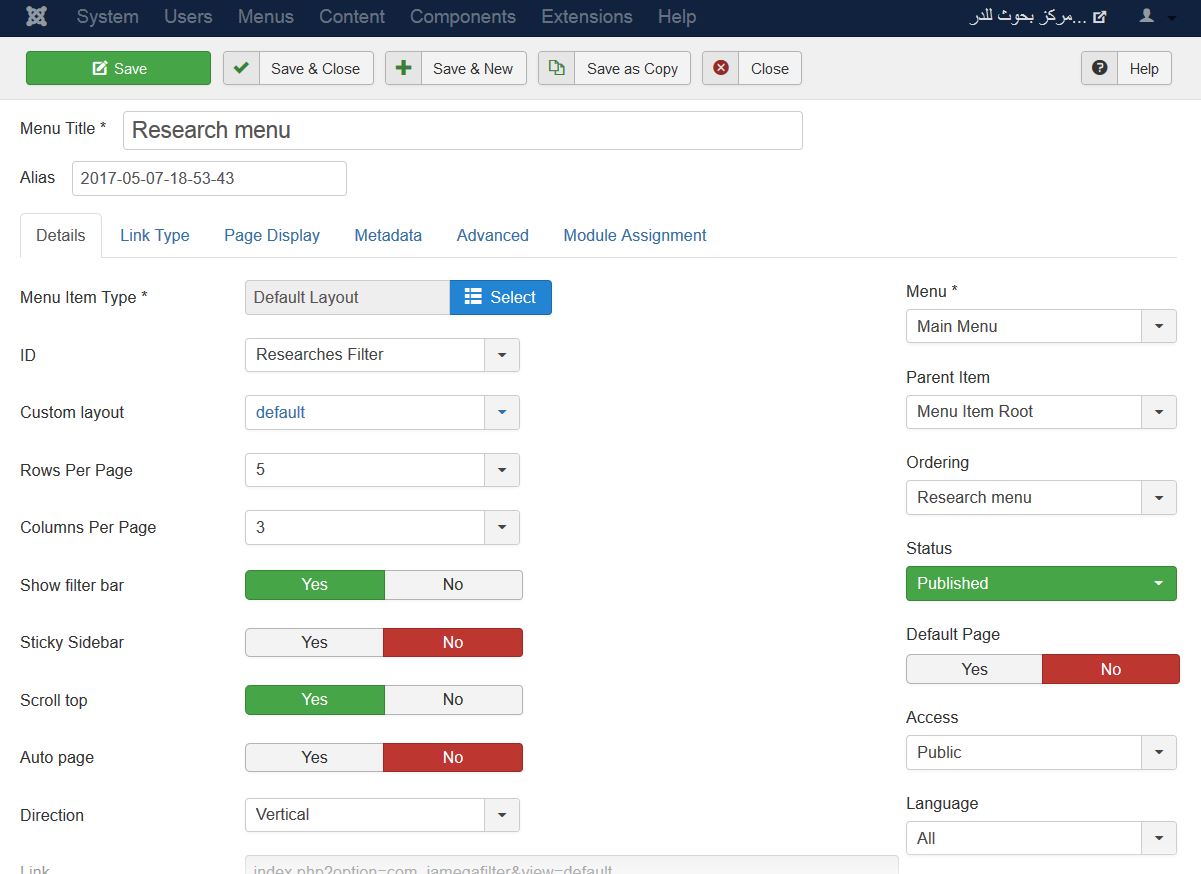Click the Help question mark icon
Image resolution: width=1201 pixels, height=874 pixels.
(x=1099, y=68)
